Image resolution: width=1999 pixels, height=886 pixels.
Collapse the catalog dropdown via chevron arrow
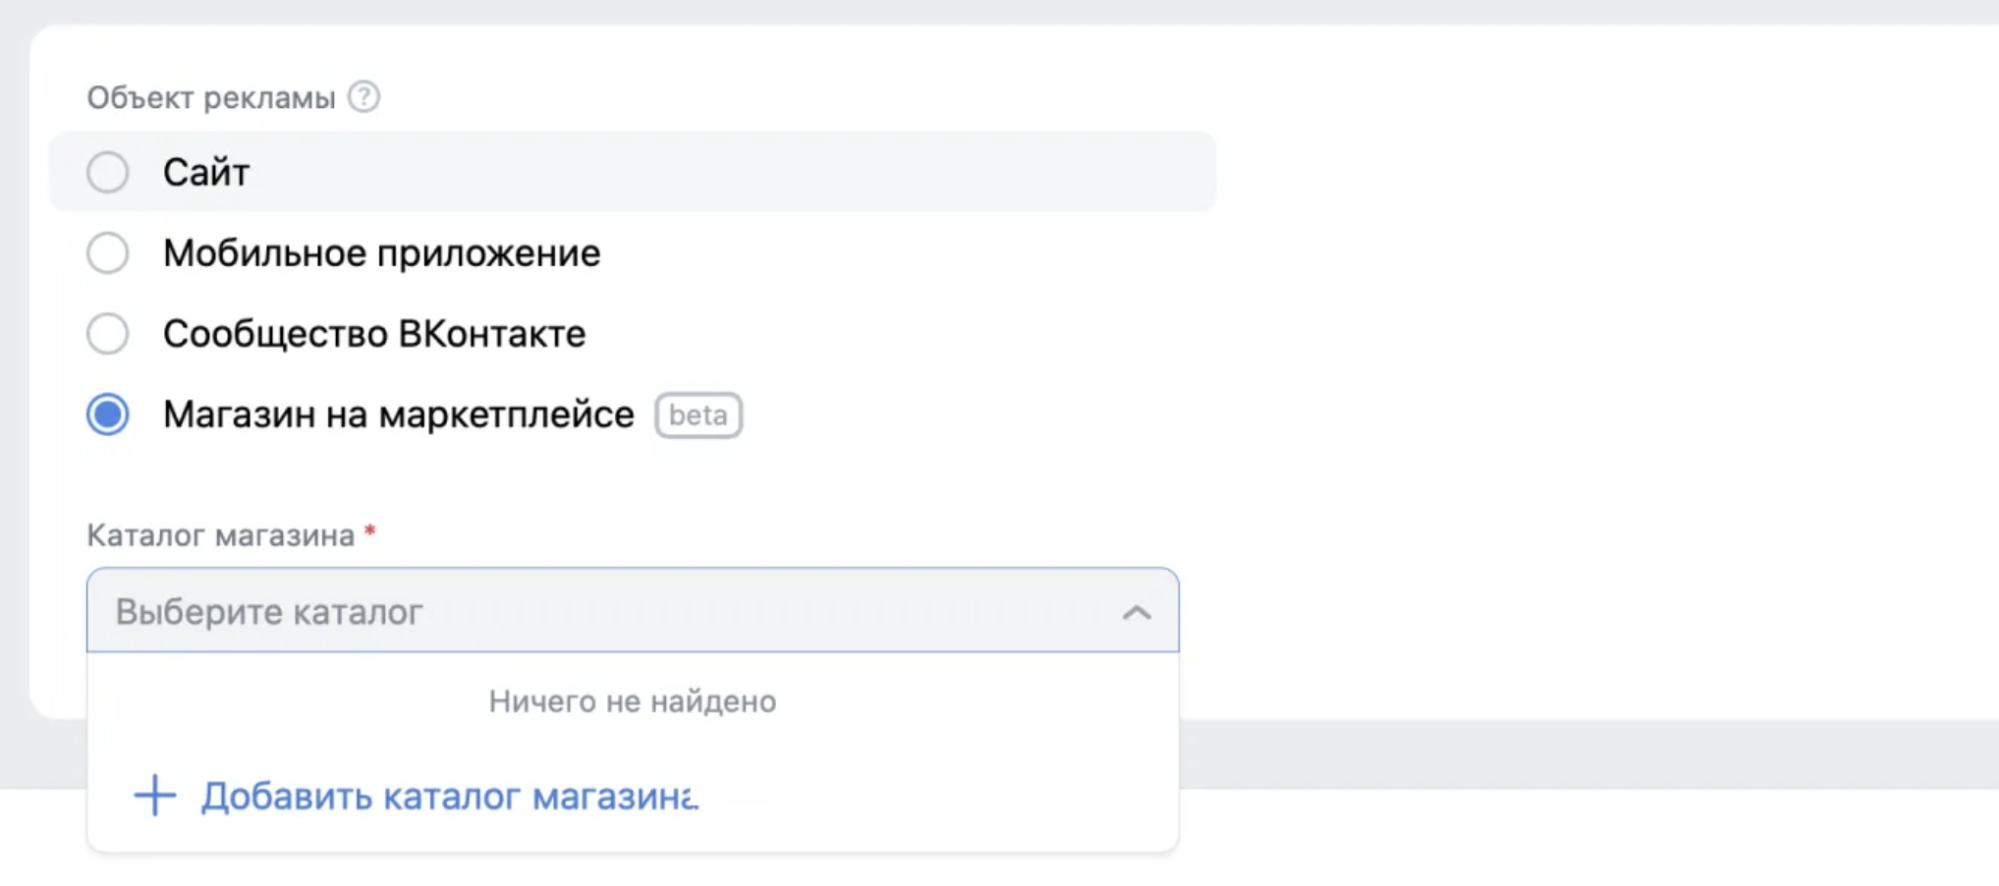tap(1136, 612)
